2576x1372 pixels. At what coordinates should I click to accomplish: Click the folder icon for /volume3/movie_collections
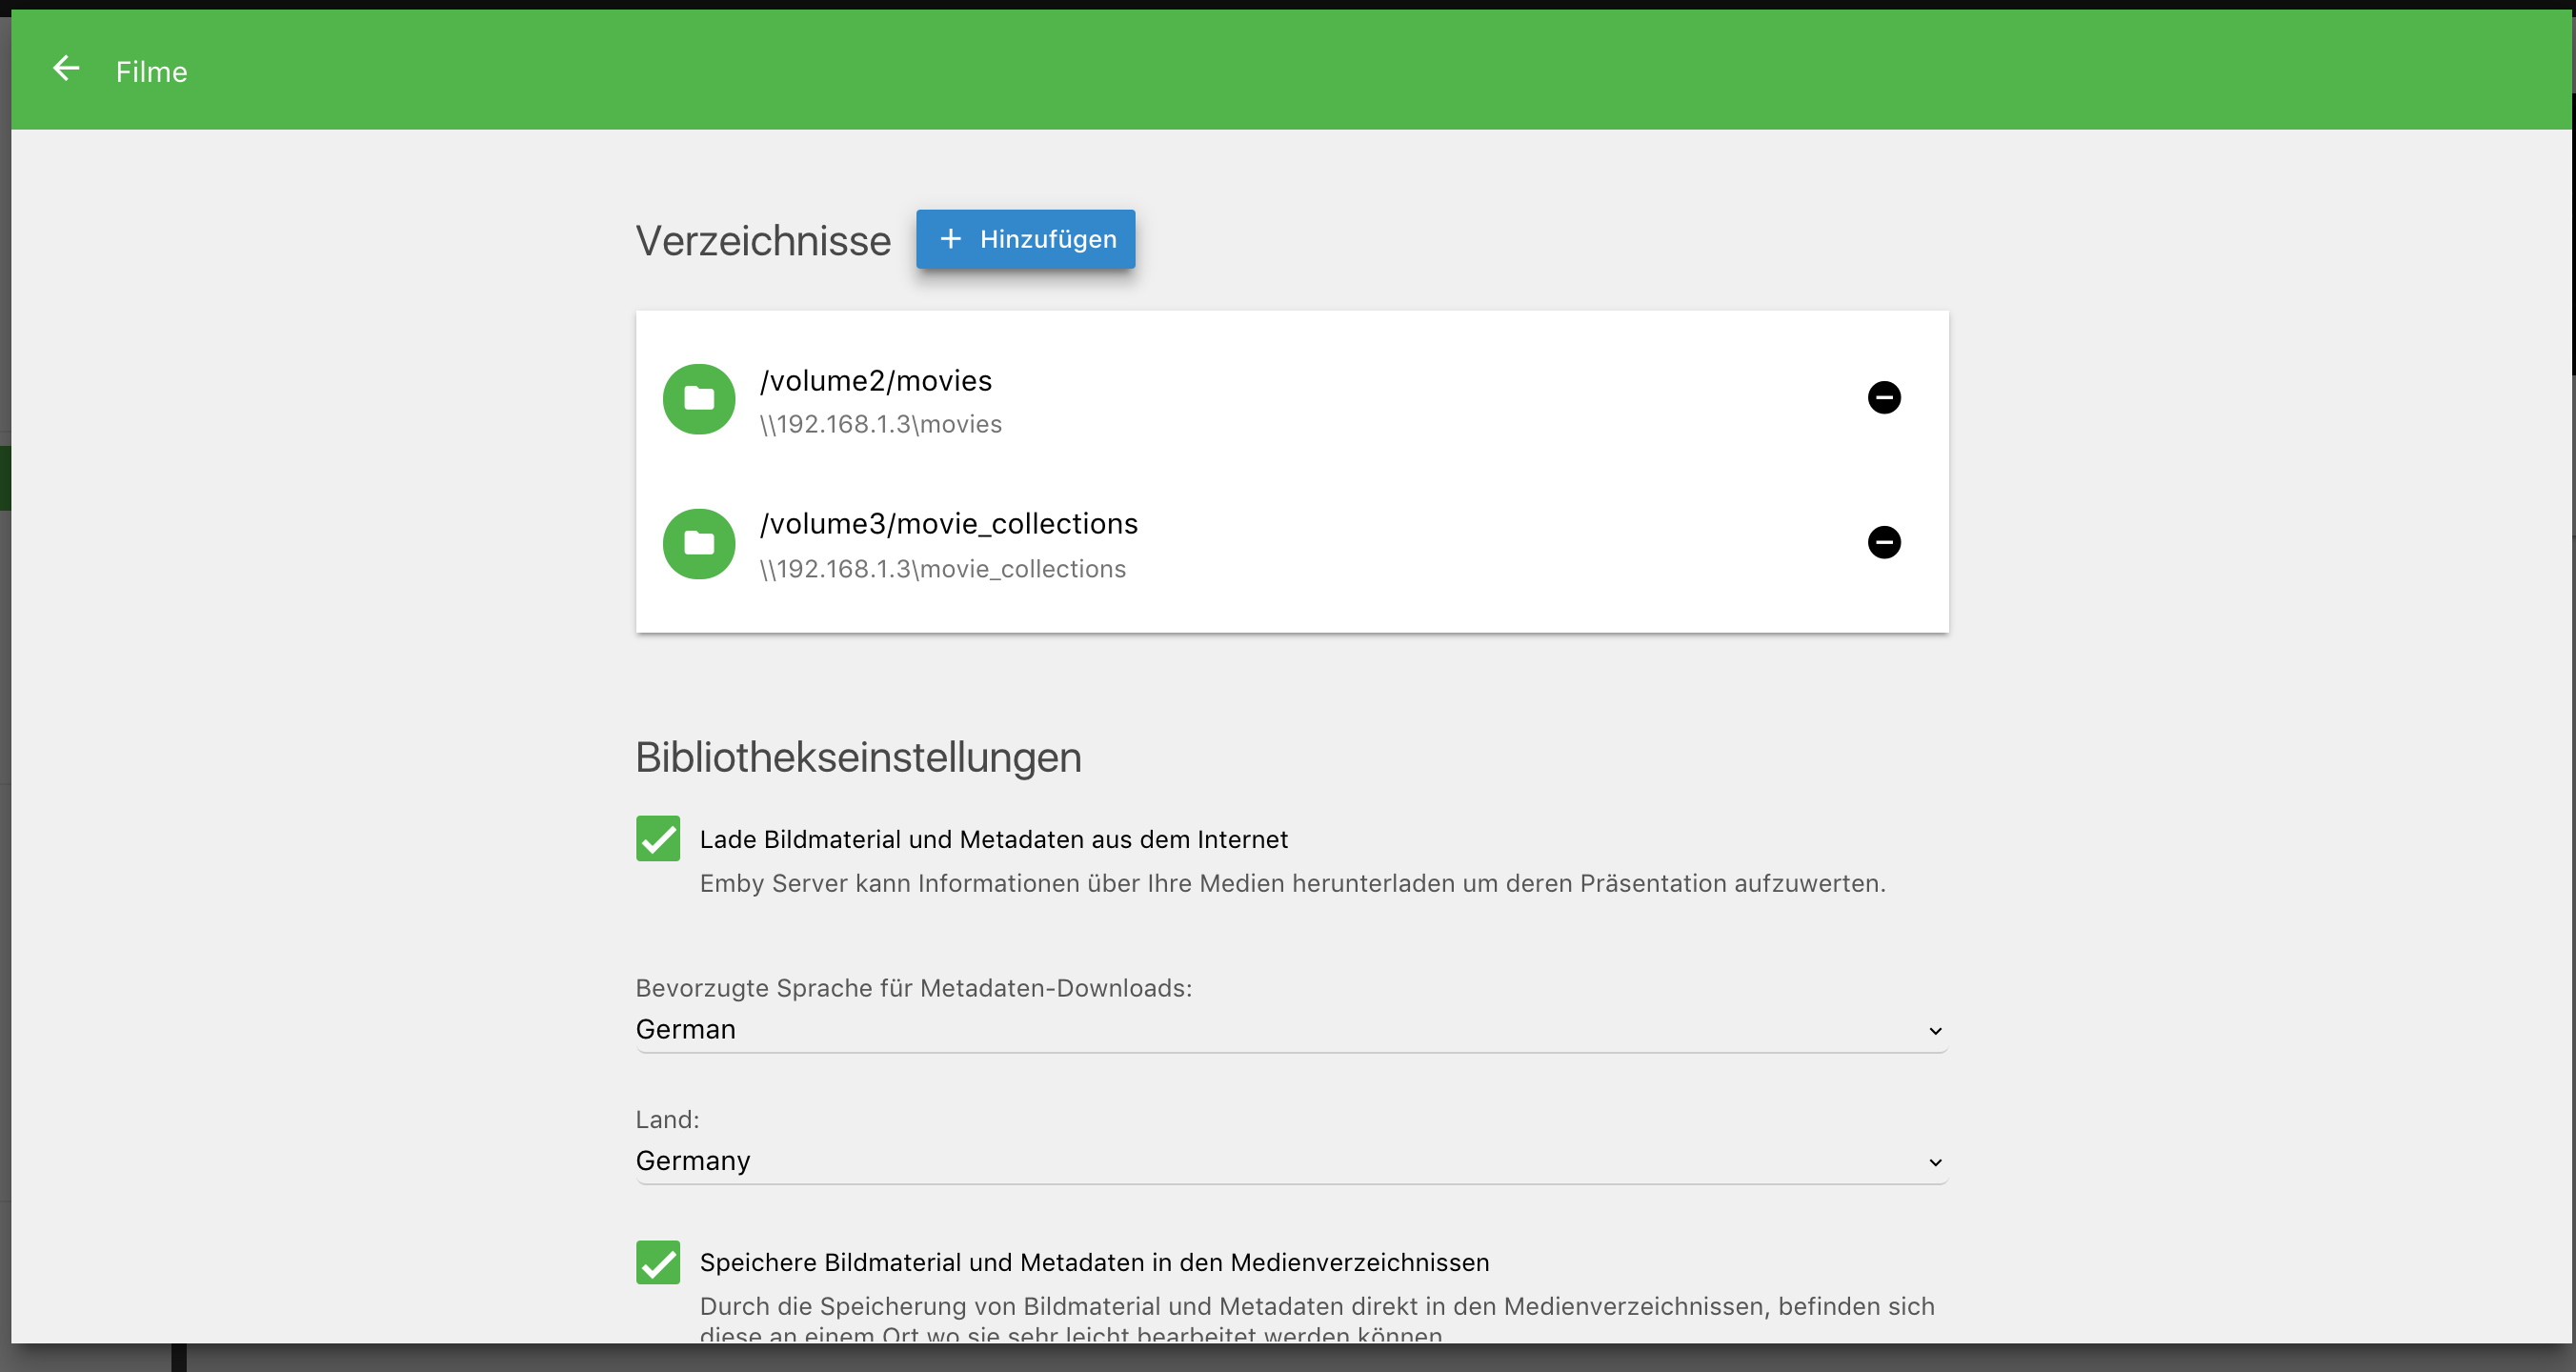point(699,543)
